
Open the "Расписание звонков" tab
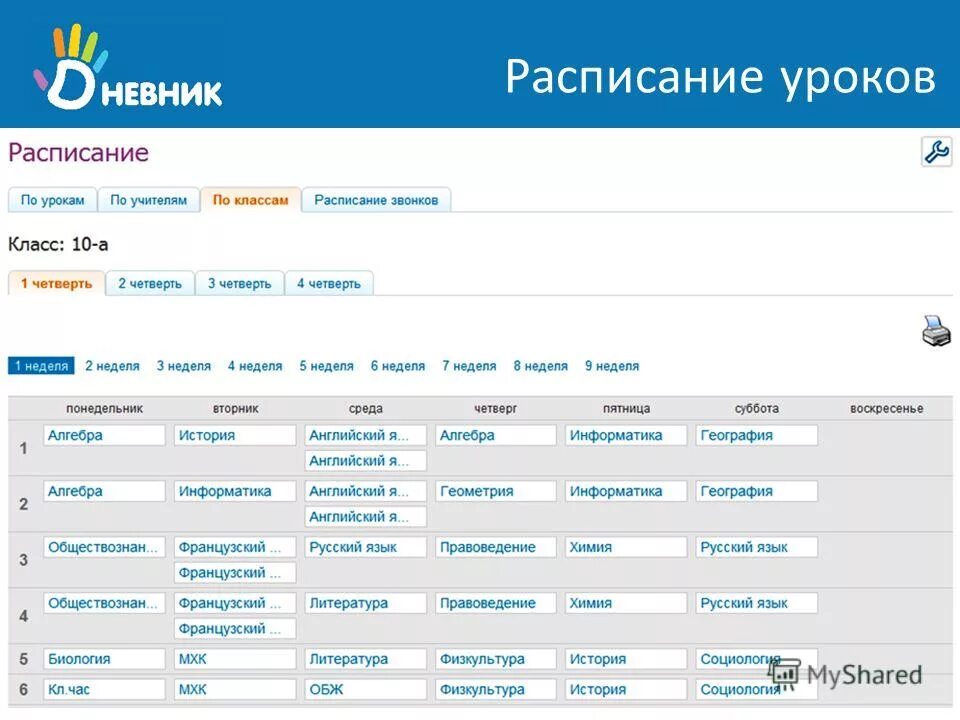click(377, 199)
